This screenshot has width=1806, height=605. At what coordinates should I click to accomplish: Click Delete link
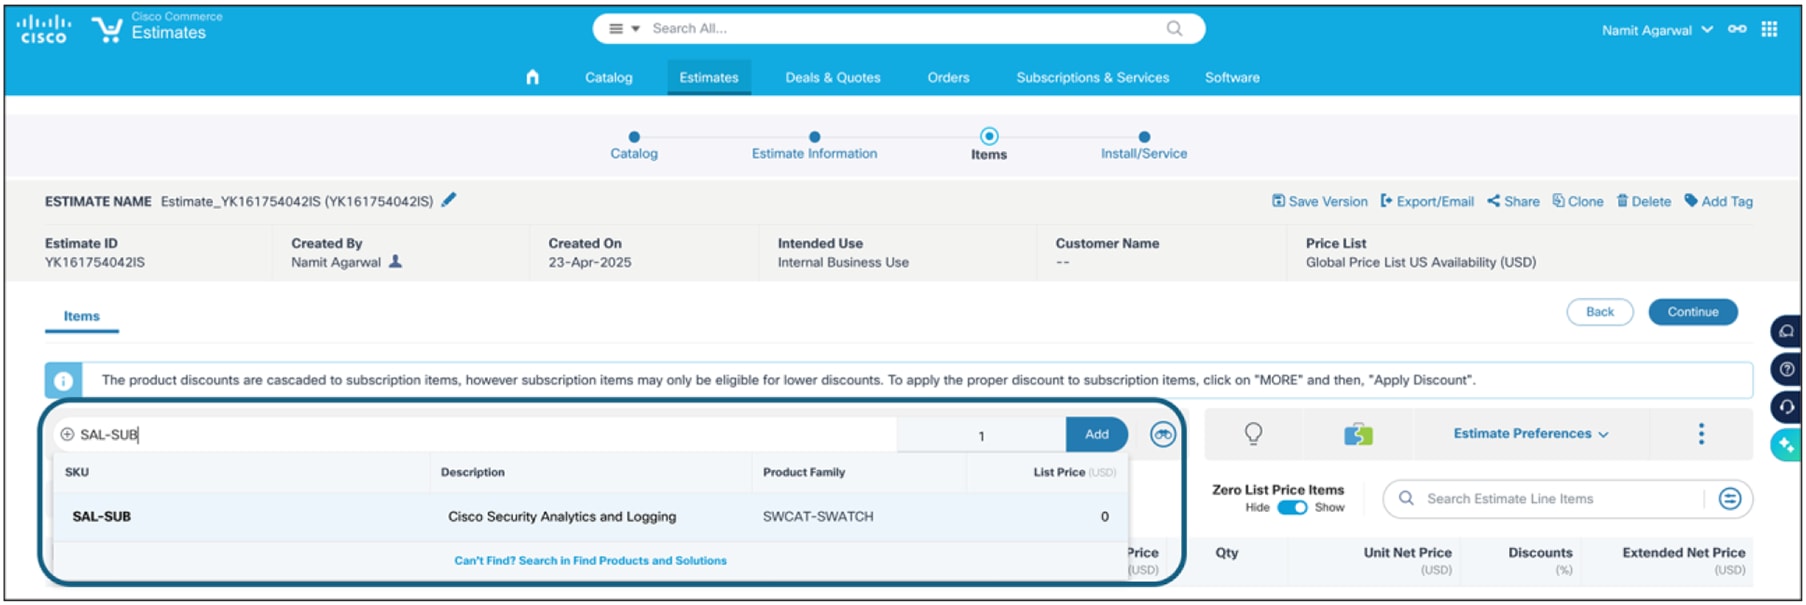point(1644,201)
